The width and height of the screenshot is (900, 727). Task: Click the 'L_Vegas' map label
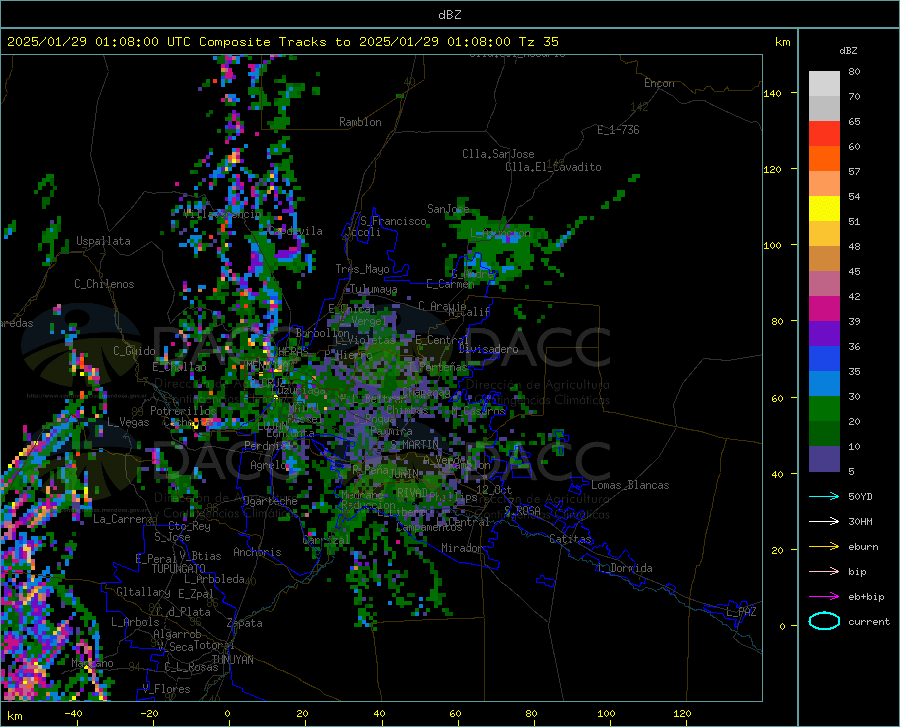[128, 422]
